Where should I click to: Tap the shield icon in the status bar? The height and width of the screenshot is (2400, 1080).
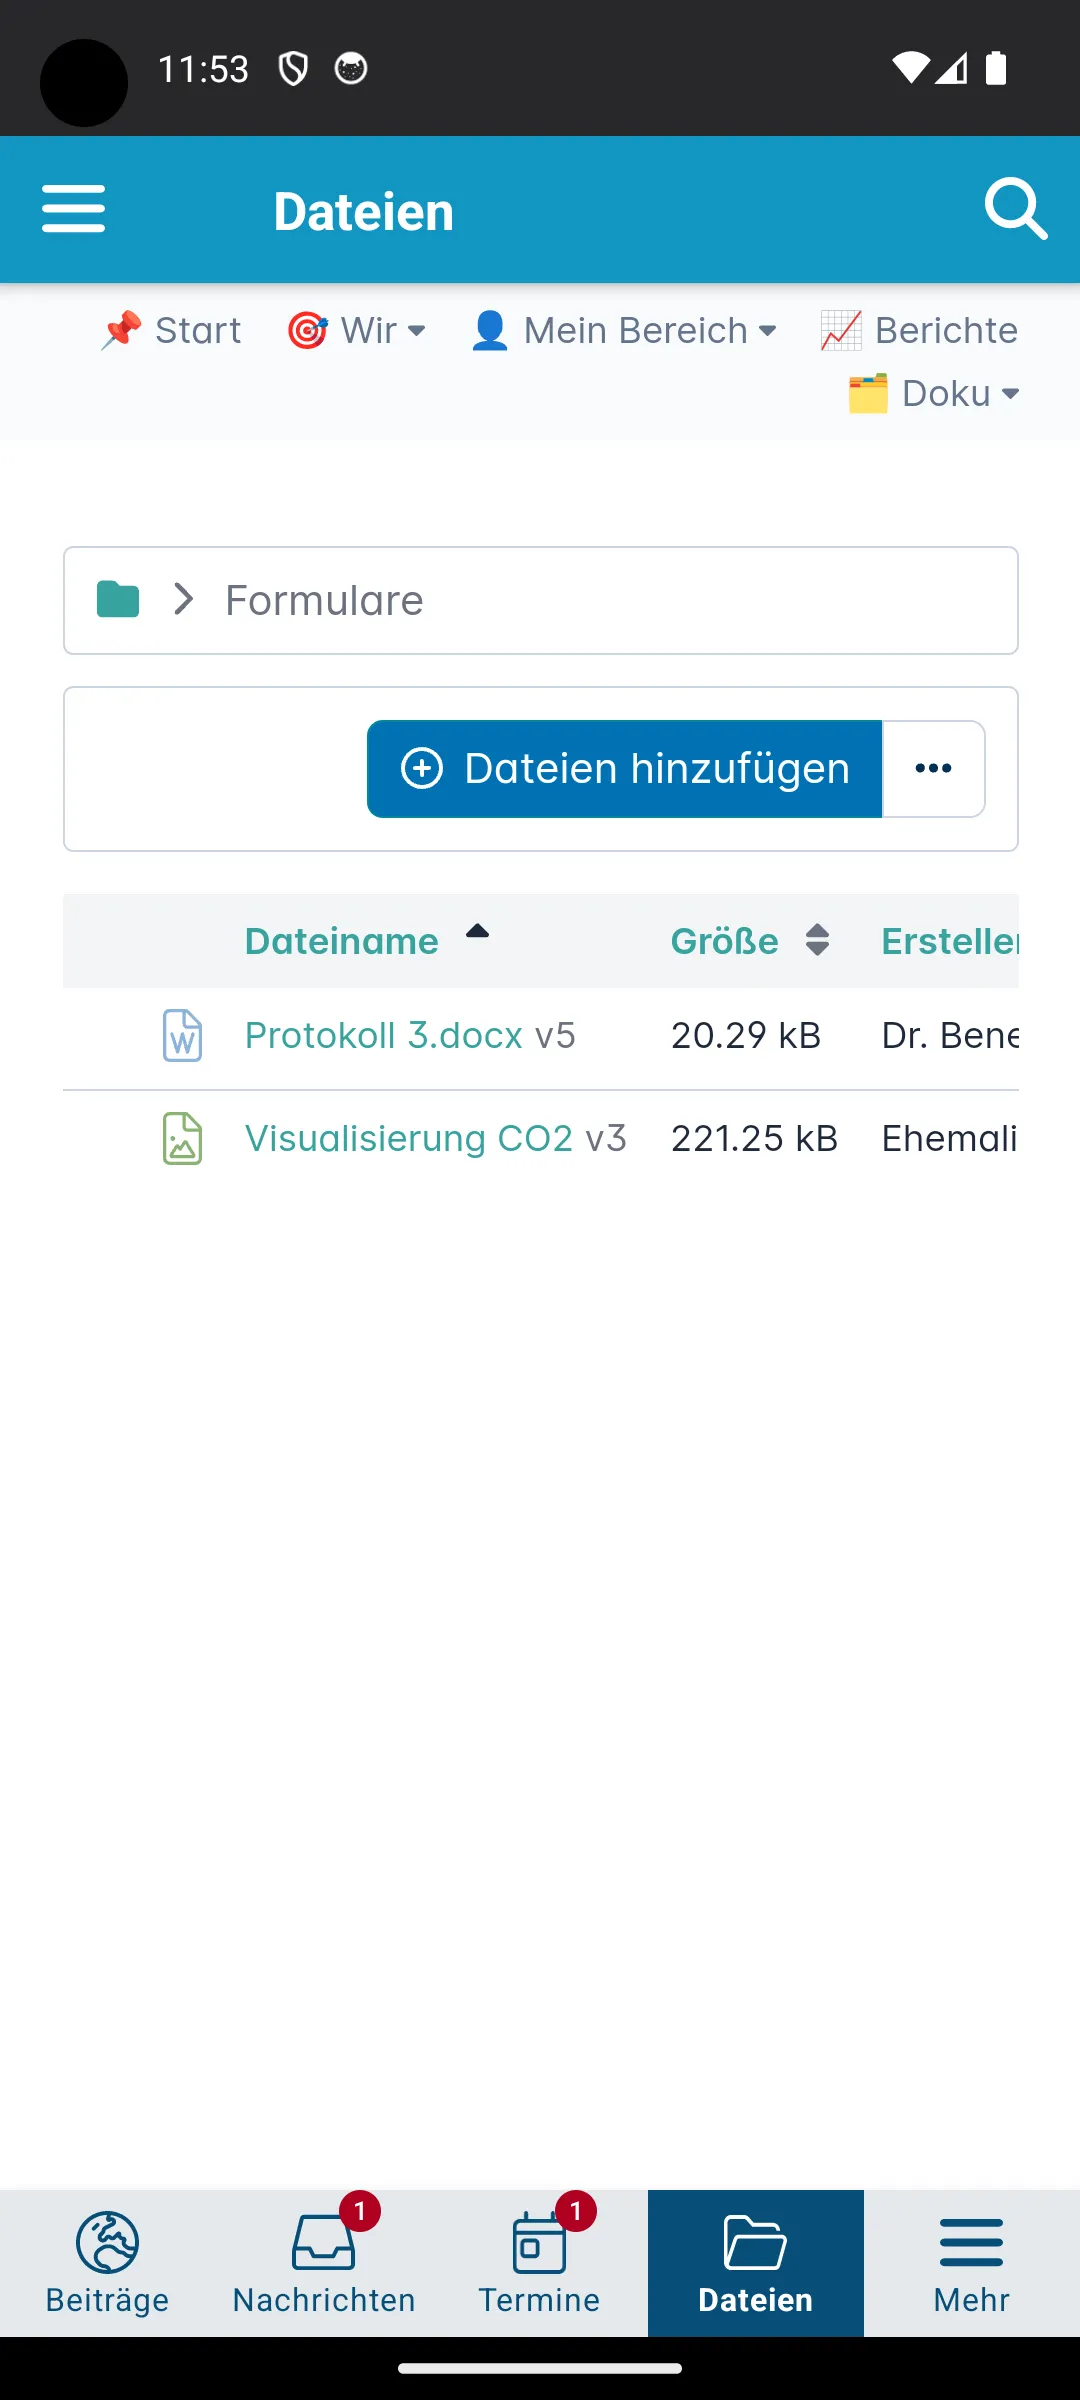[x=293, y=69]
